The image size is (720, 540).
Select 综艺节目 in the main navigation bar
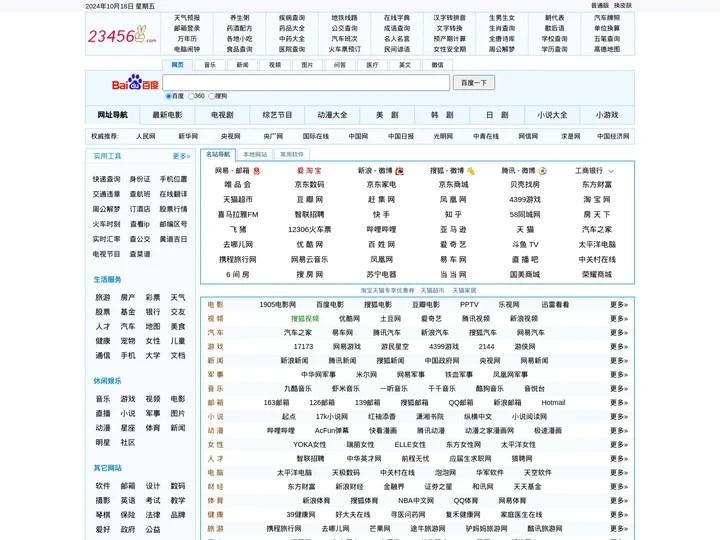pyautogui.click(x=277, y=115)
